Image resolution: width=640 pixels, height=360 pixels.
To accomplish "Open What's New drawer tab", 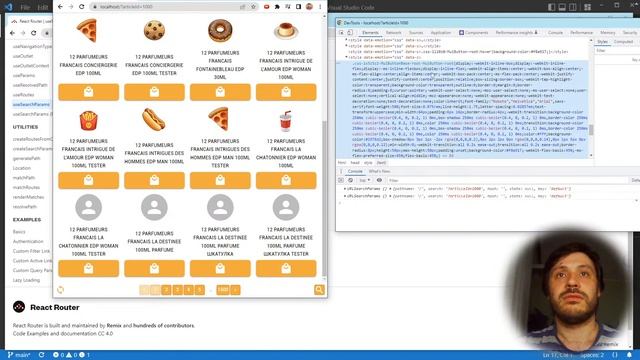I will pos(380,171).
